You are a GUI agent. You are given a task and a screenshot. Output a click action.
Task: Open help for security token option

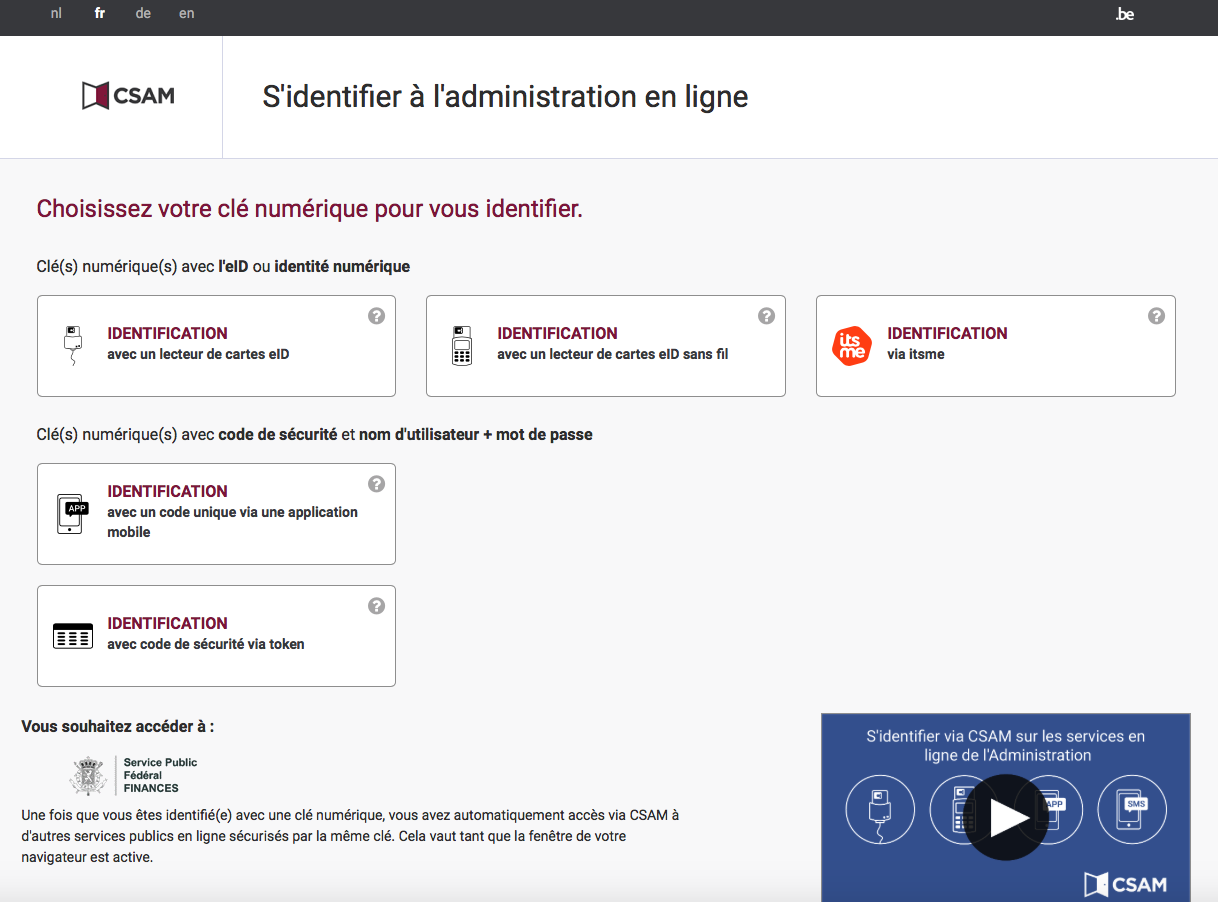click(x=376, y=606)
